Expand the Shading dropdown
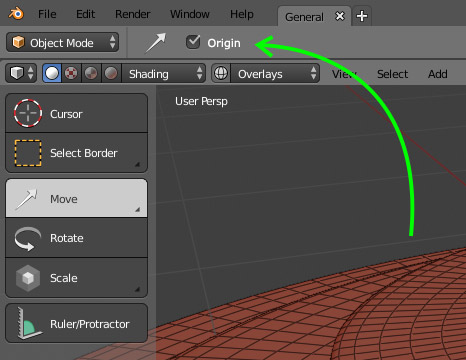Screen dimensions: 466x360 pyautogui.click(x=163, y=73)
